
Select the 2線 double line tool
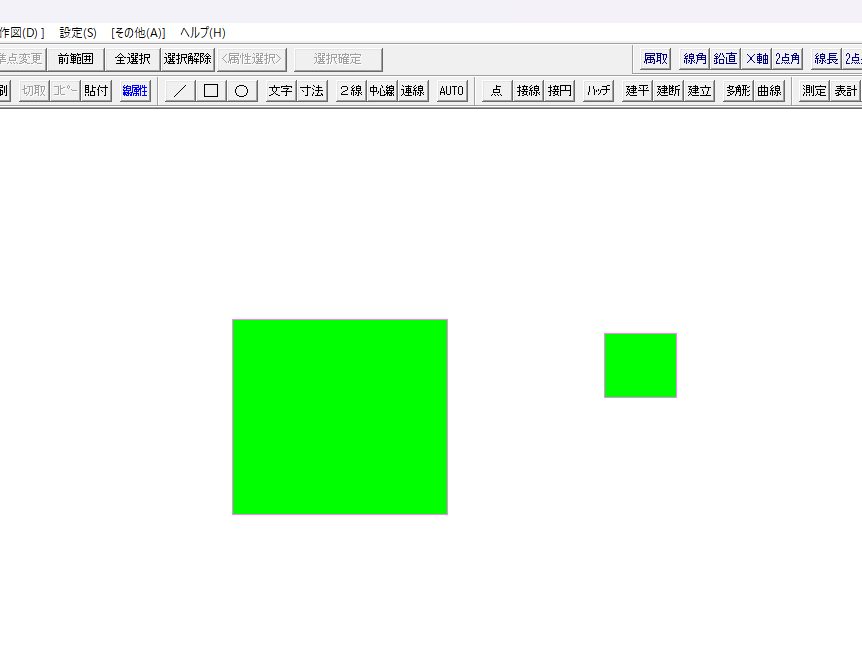point(351,91)
